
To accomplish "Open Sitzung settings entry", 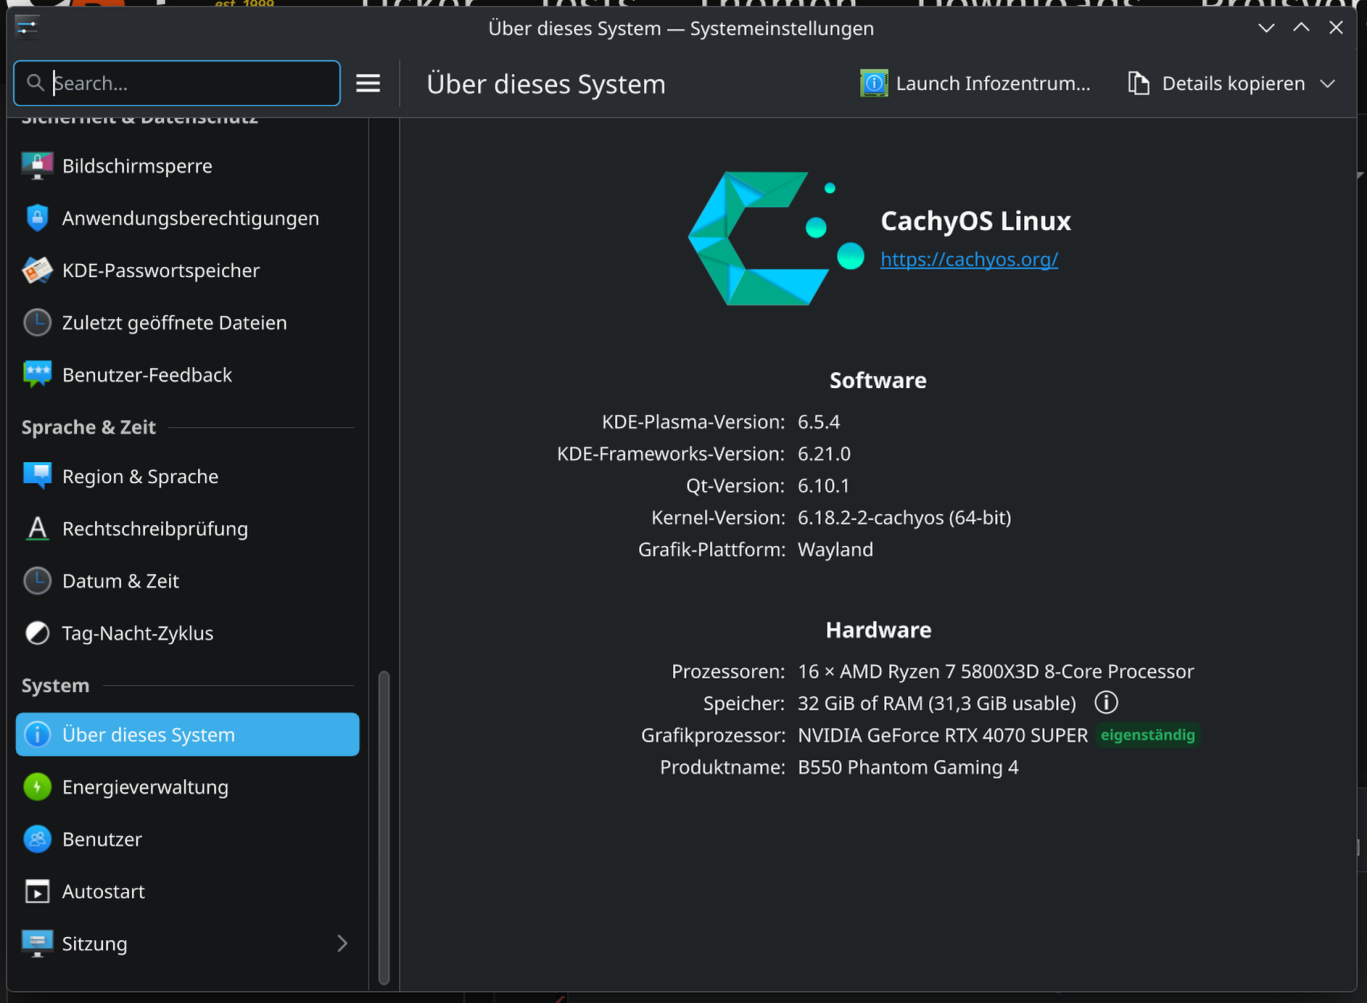I will tap(188, 943).
